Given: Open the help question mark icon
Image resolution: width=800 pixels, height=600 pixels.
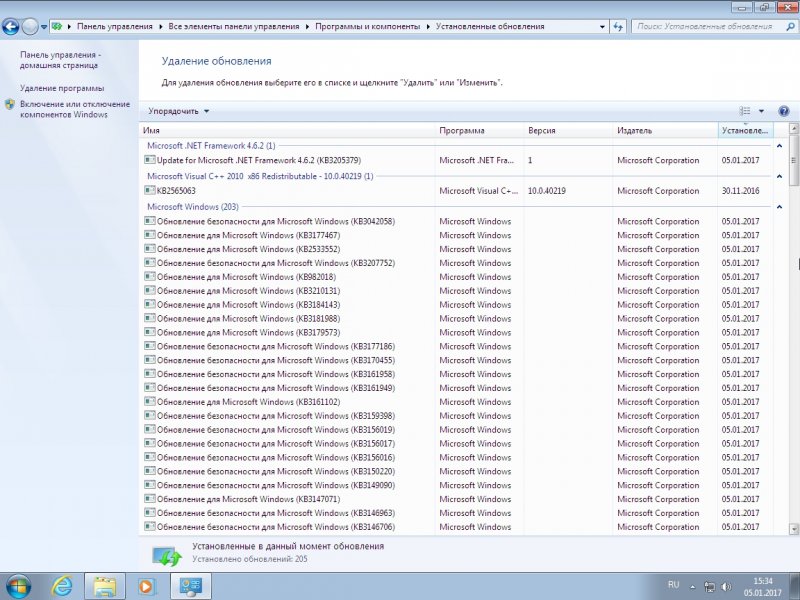Looking at the screenshot, I should click(784, 111).
